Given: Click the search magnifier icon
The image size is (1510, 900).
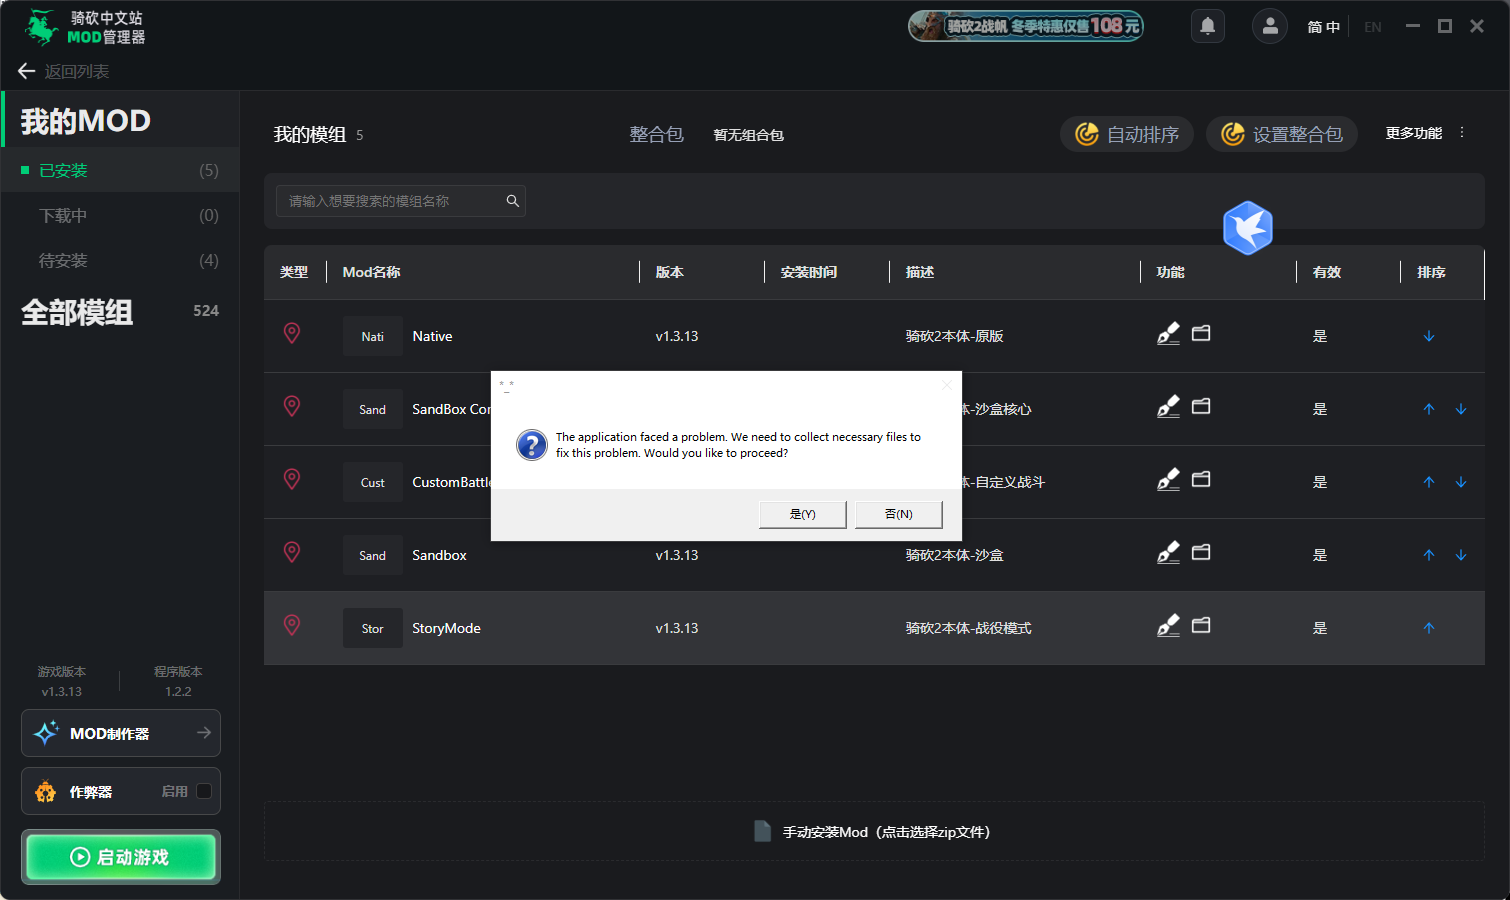Looking at the screenshot, I should click(512, 201).
